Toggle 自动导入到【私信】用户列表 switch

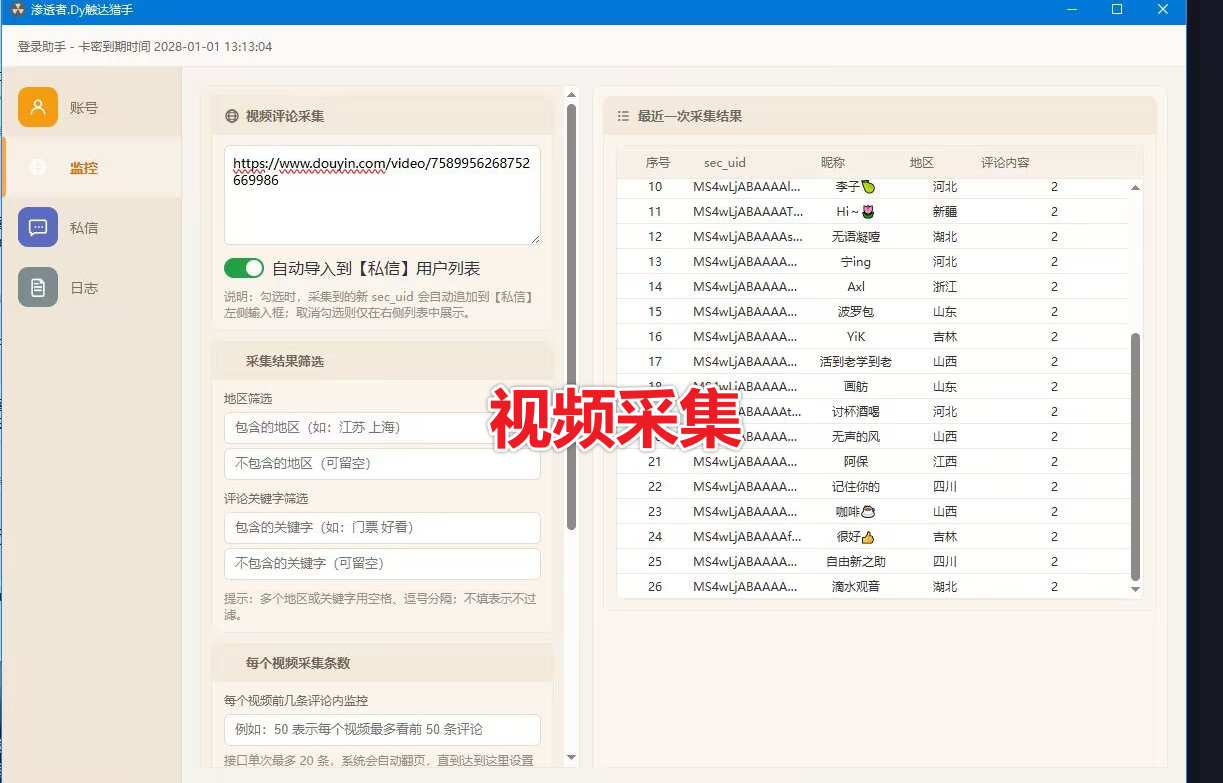[x=243, y=268]
